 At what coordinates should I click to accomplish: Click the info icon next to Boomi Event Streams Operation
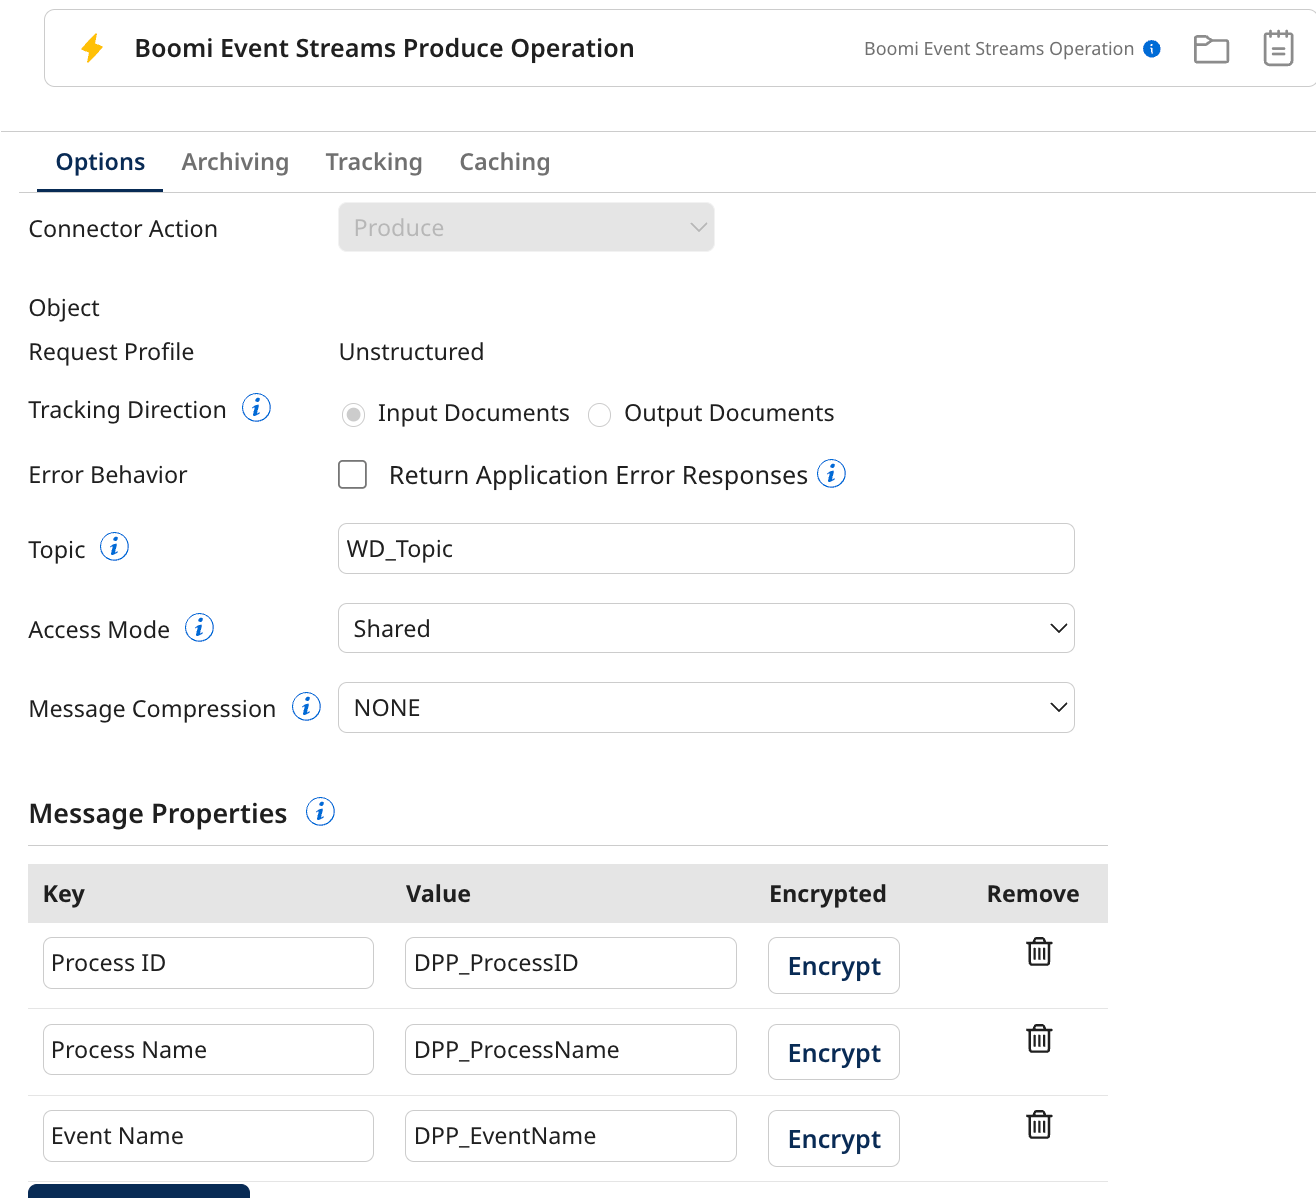(x=1151, y=48)
